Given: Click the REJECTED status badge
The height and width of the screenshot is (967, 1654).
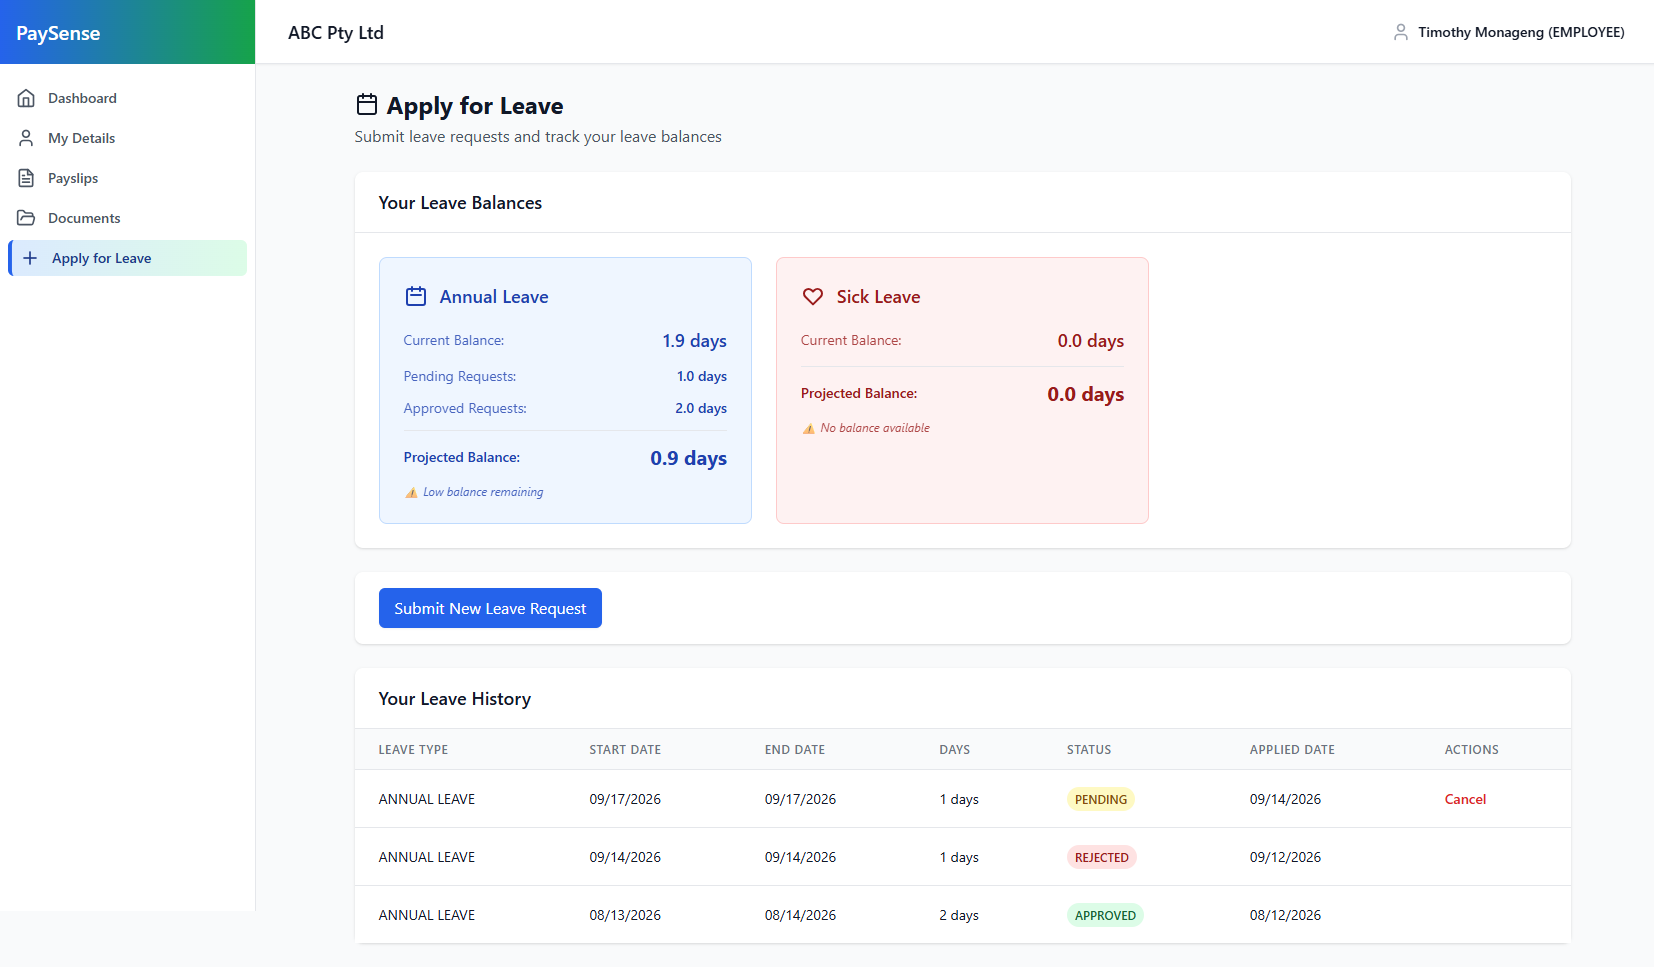Looking at the screenshot, I should (x=1102, y=857).
